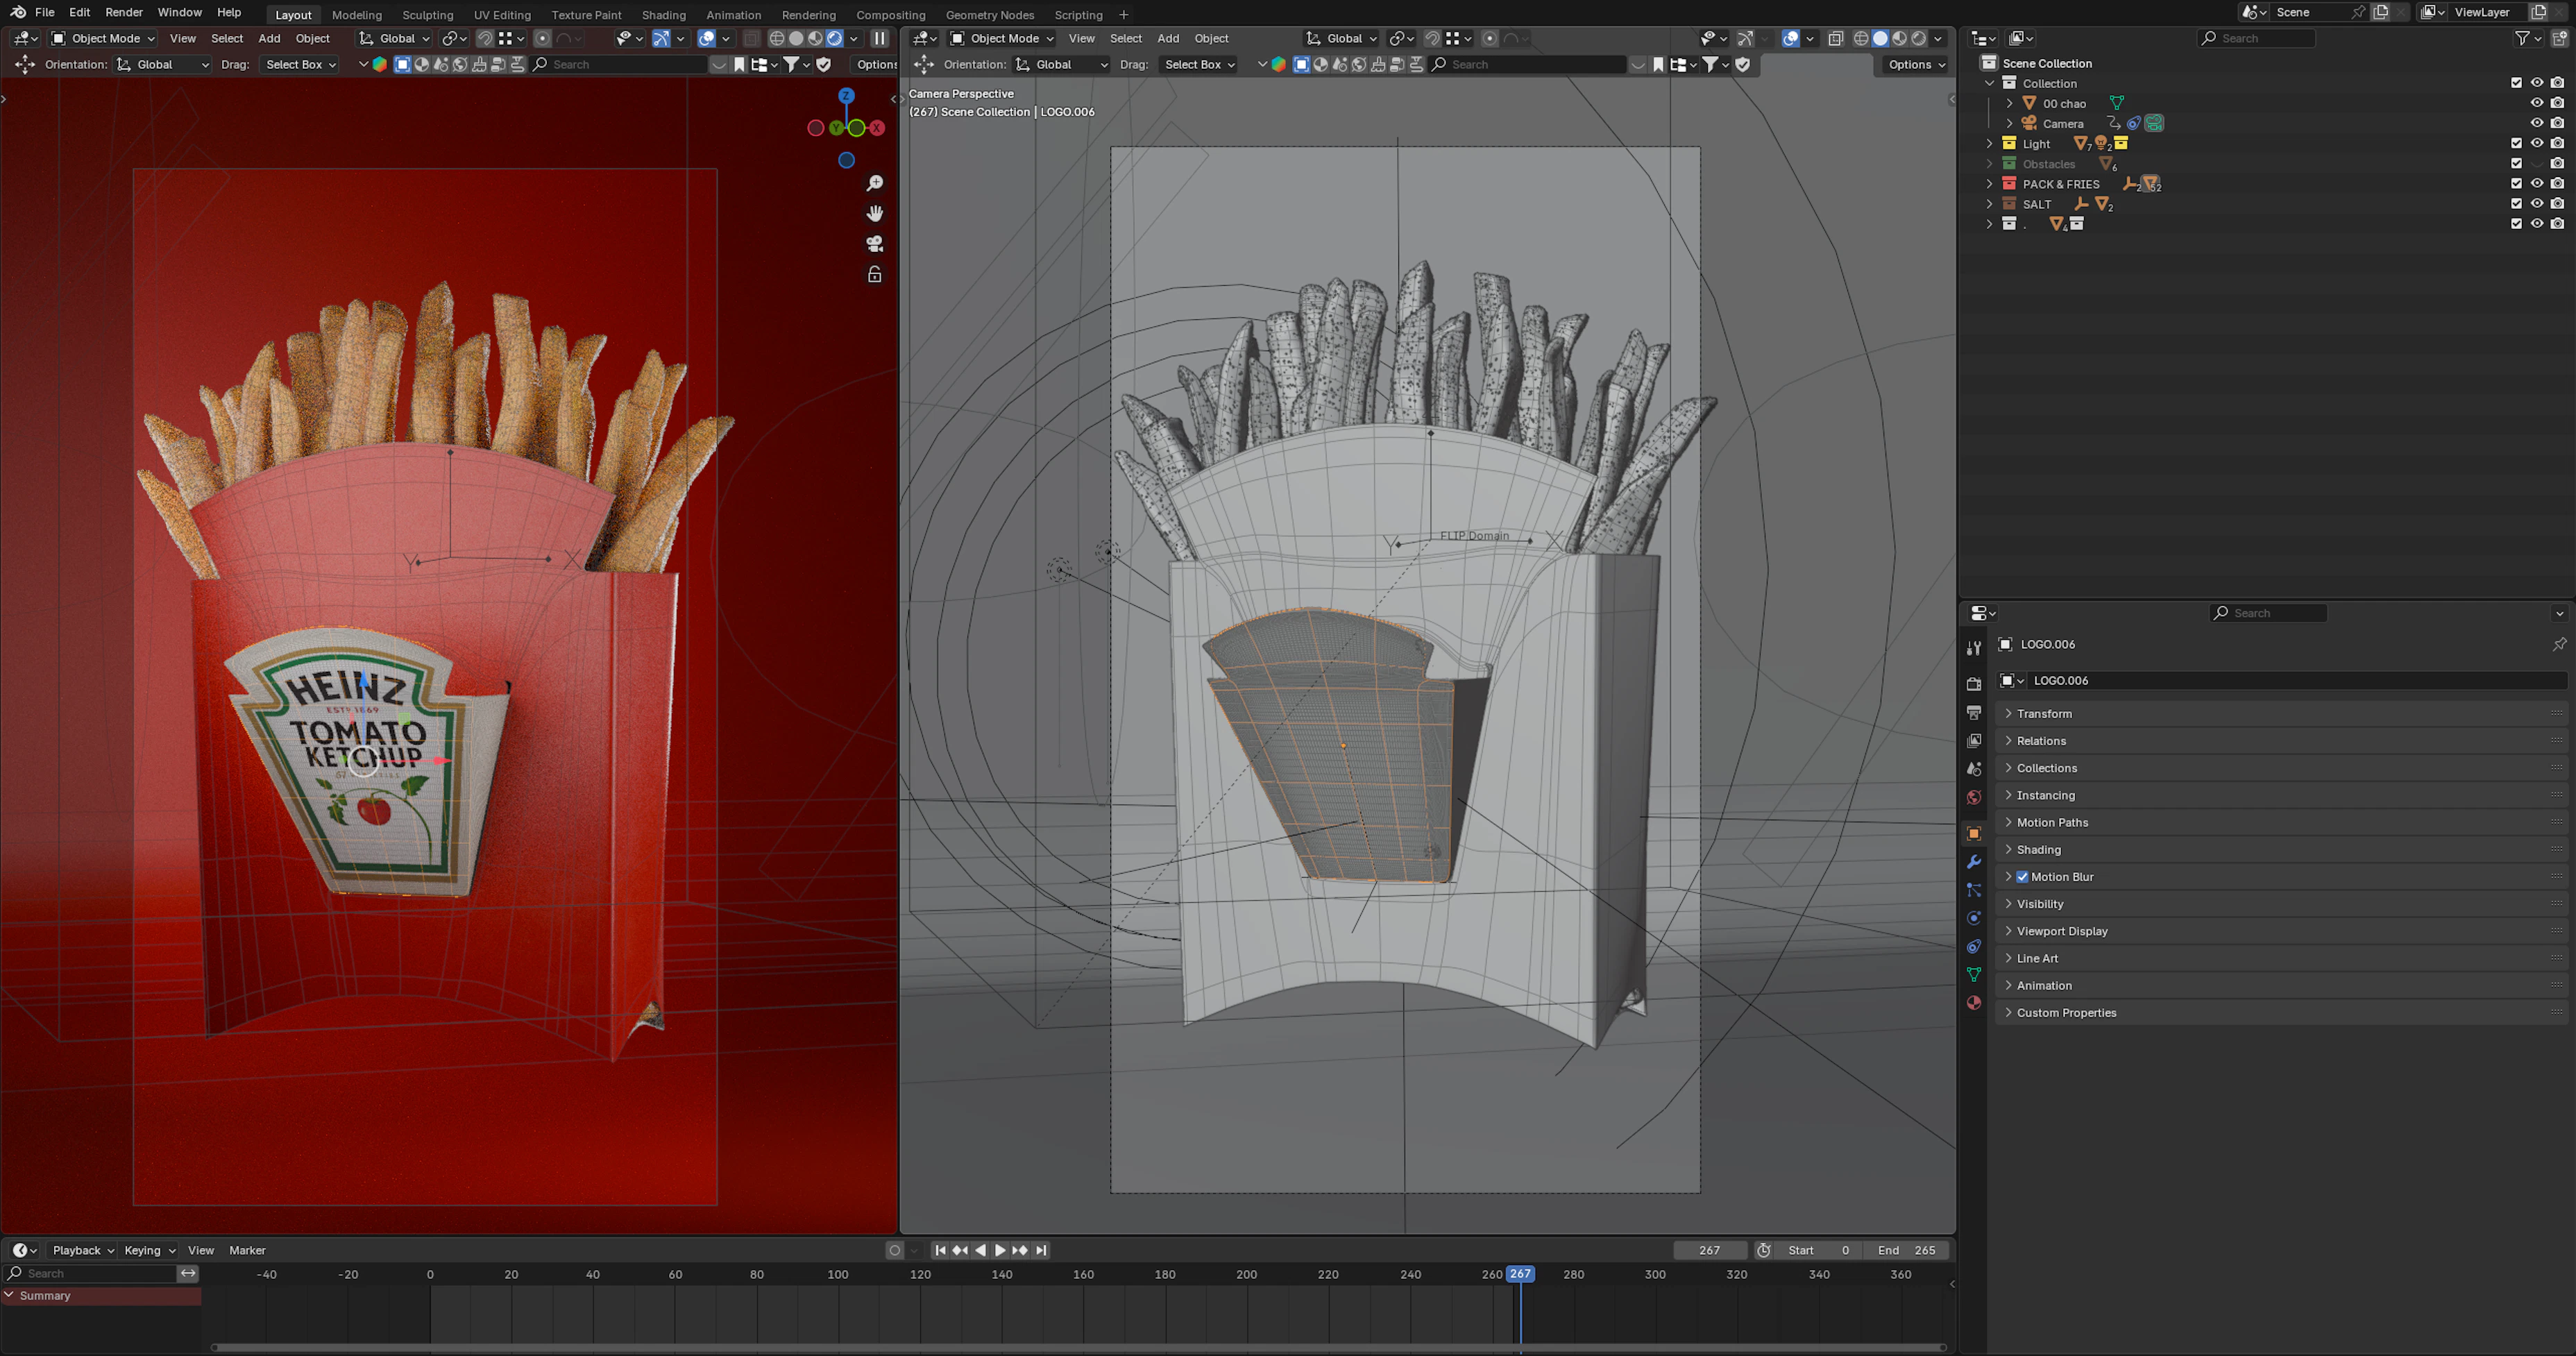Open the Marker menu in the timeline
This screenshot has width=2576, height=1356.
coord(247,1250)
